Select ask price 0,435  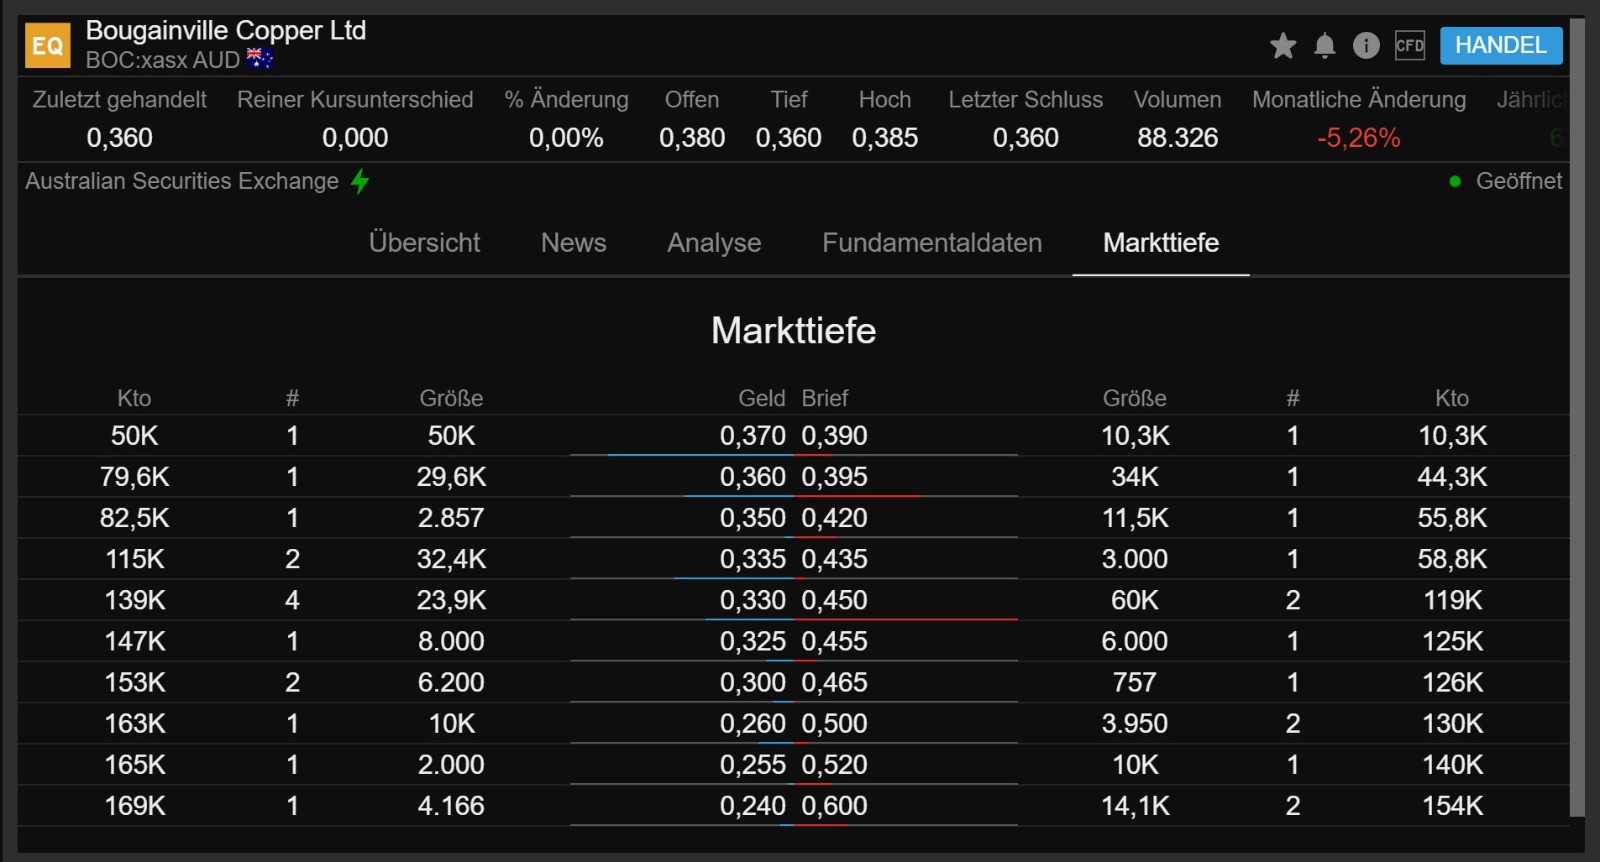point(834,559)
